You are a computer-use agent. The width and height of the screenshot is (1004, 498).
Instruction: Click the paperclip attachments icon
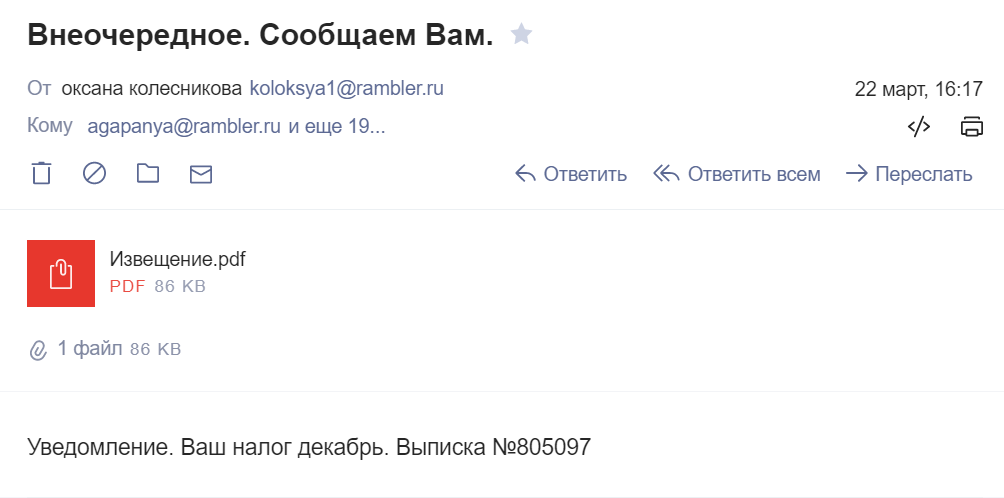(x=38, y=350)
